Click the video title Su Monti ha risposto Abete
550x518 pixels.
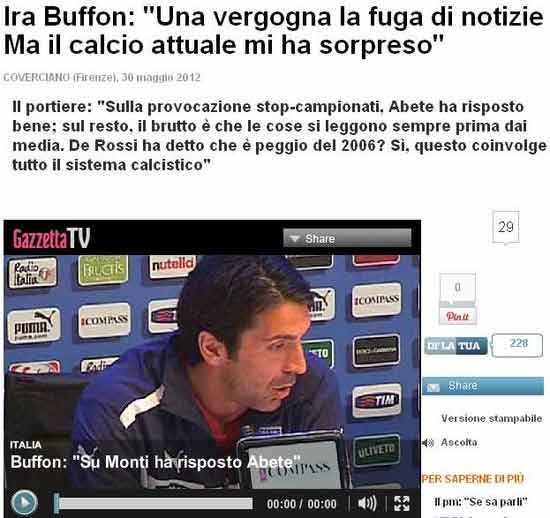155,462
